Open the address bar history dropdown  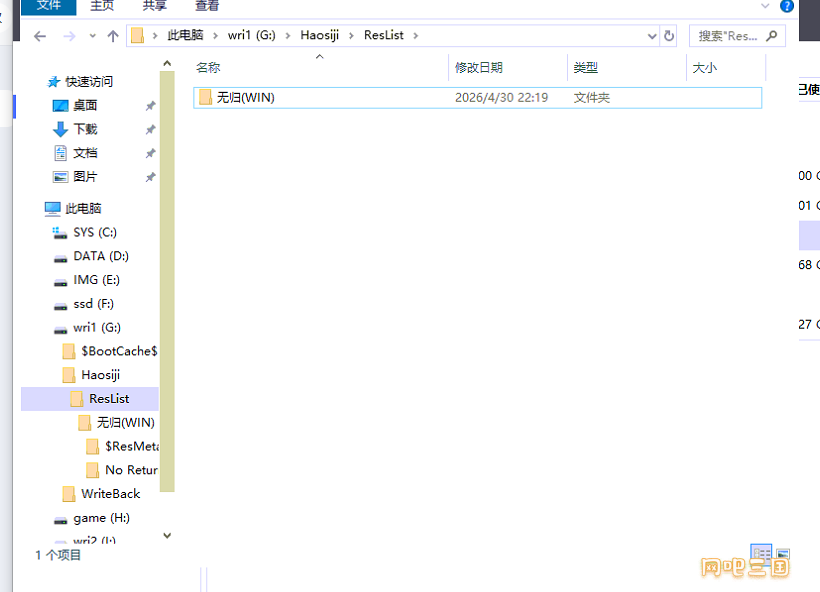(x=652, y=36)
